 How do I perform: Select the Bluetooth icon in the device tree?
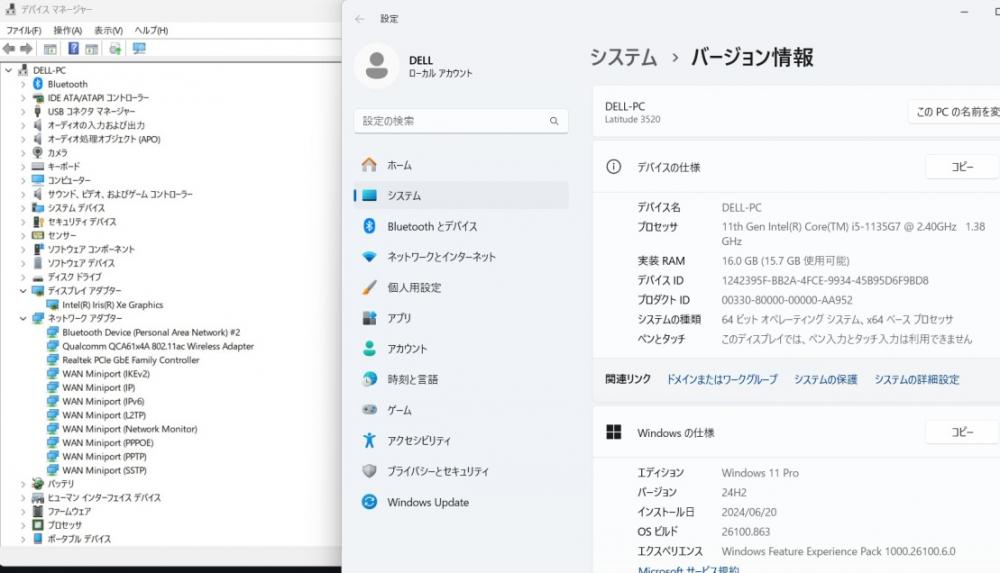[38, 84]
